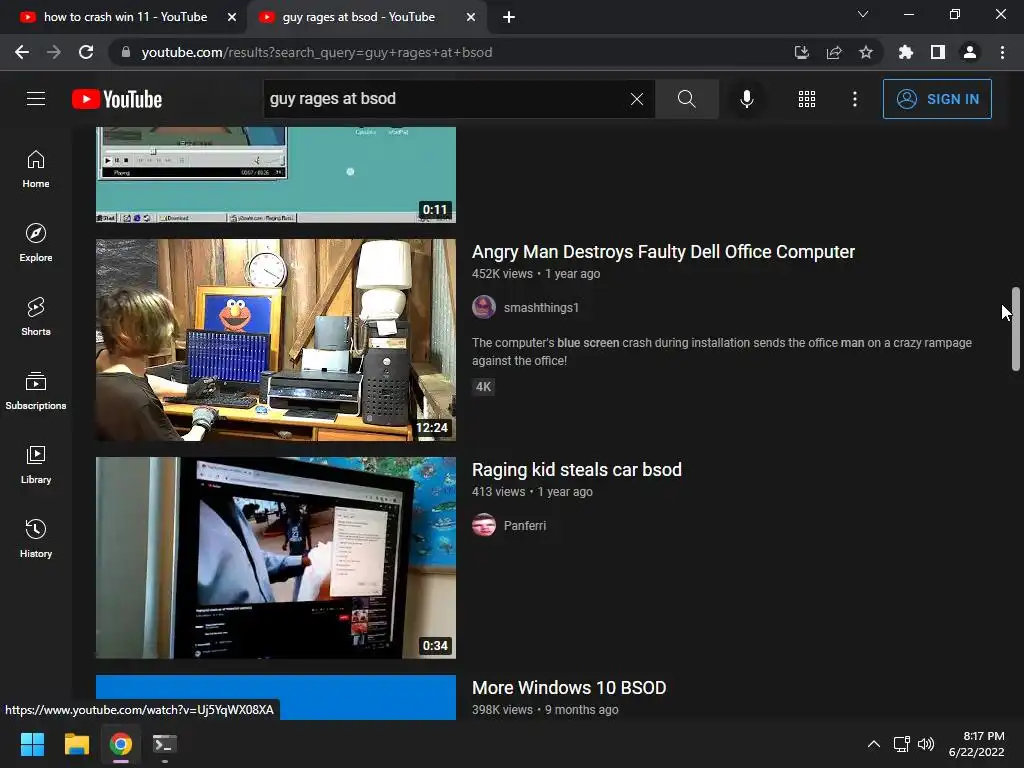Open Chrome profile icon
The height and width of the screenshot is (768, 1024).
coord(970,52)
